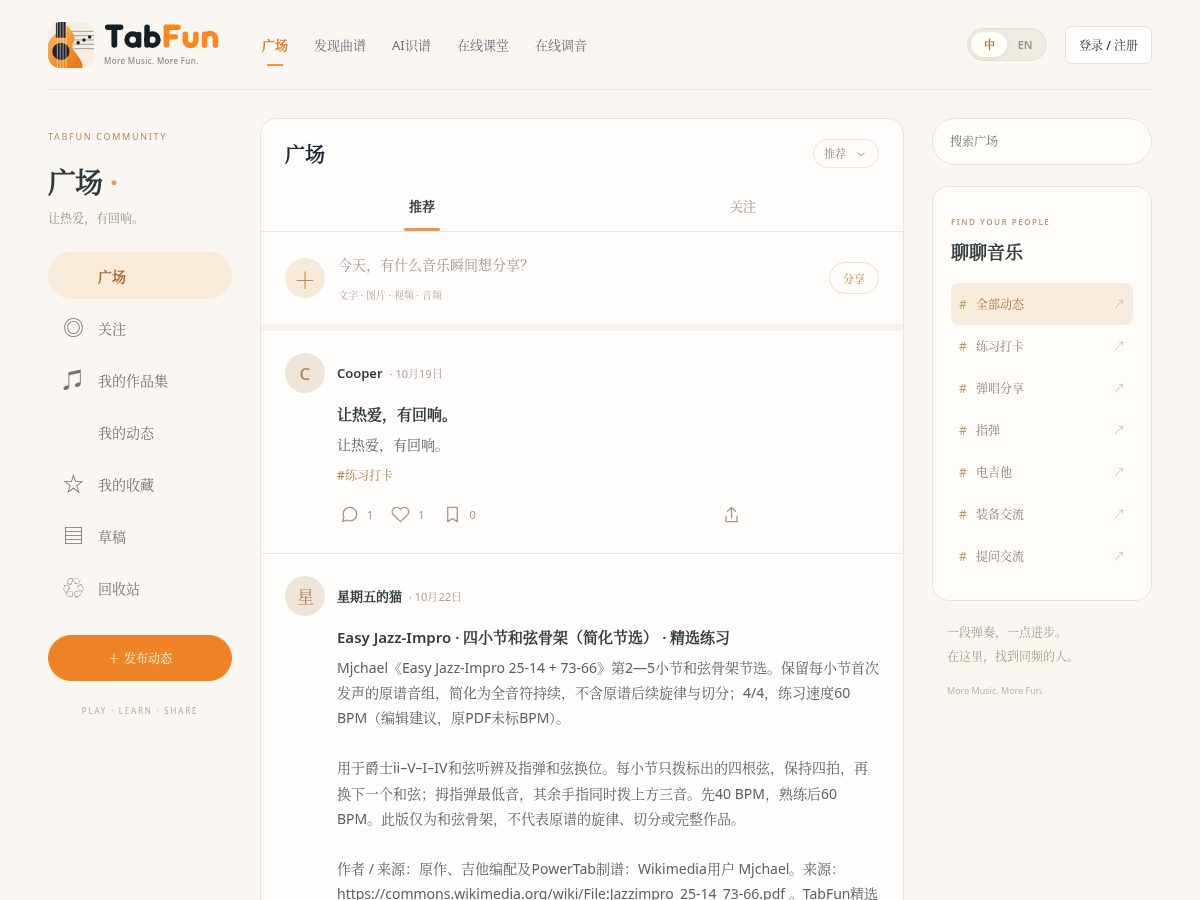The height and width of the screenshot is (900, 1200).
Task: Open the Easy Jazz-Impro post title
Action: [x=533, y=637]
